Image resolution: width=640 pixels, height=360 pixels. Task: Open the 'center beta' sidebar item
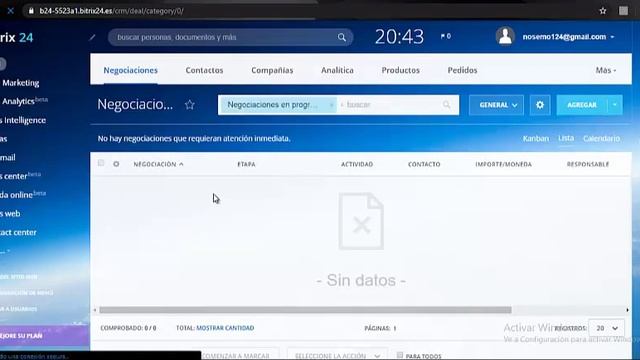point(20,176)
